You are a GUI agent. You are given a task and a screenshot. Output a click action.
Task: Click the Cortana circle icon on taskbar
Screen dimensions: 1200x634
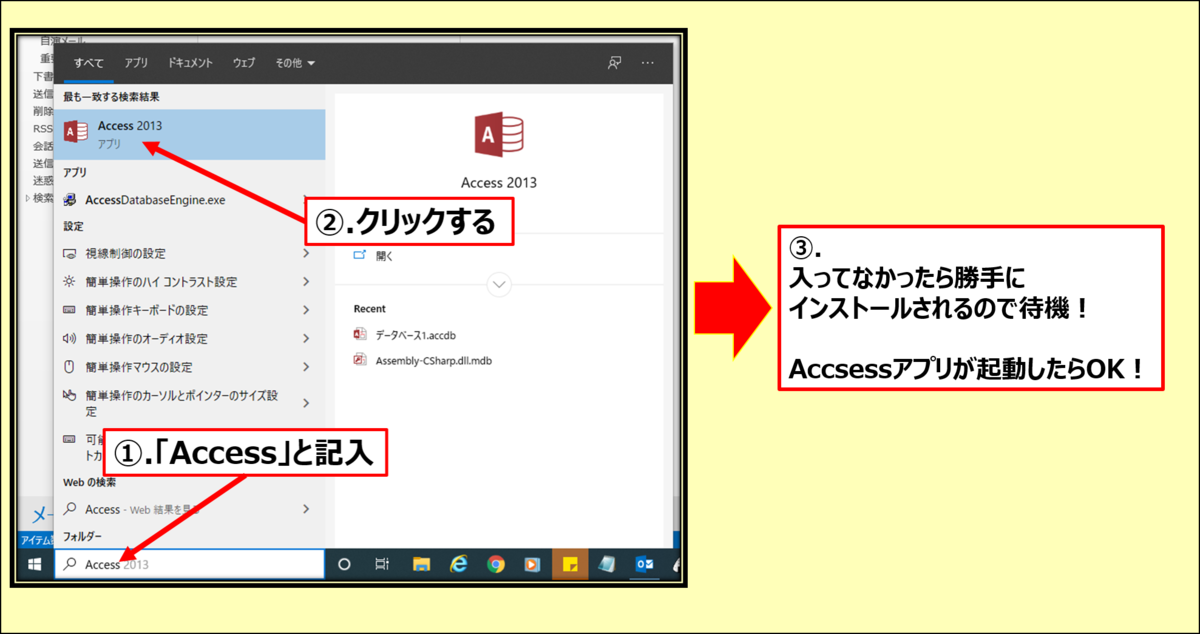click(344, 564)
